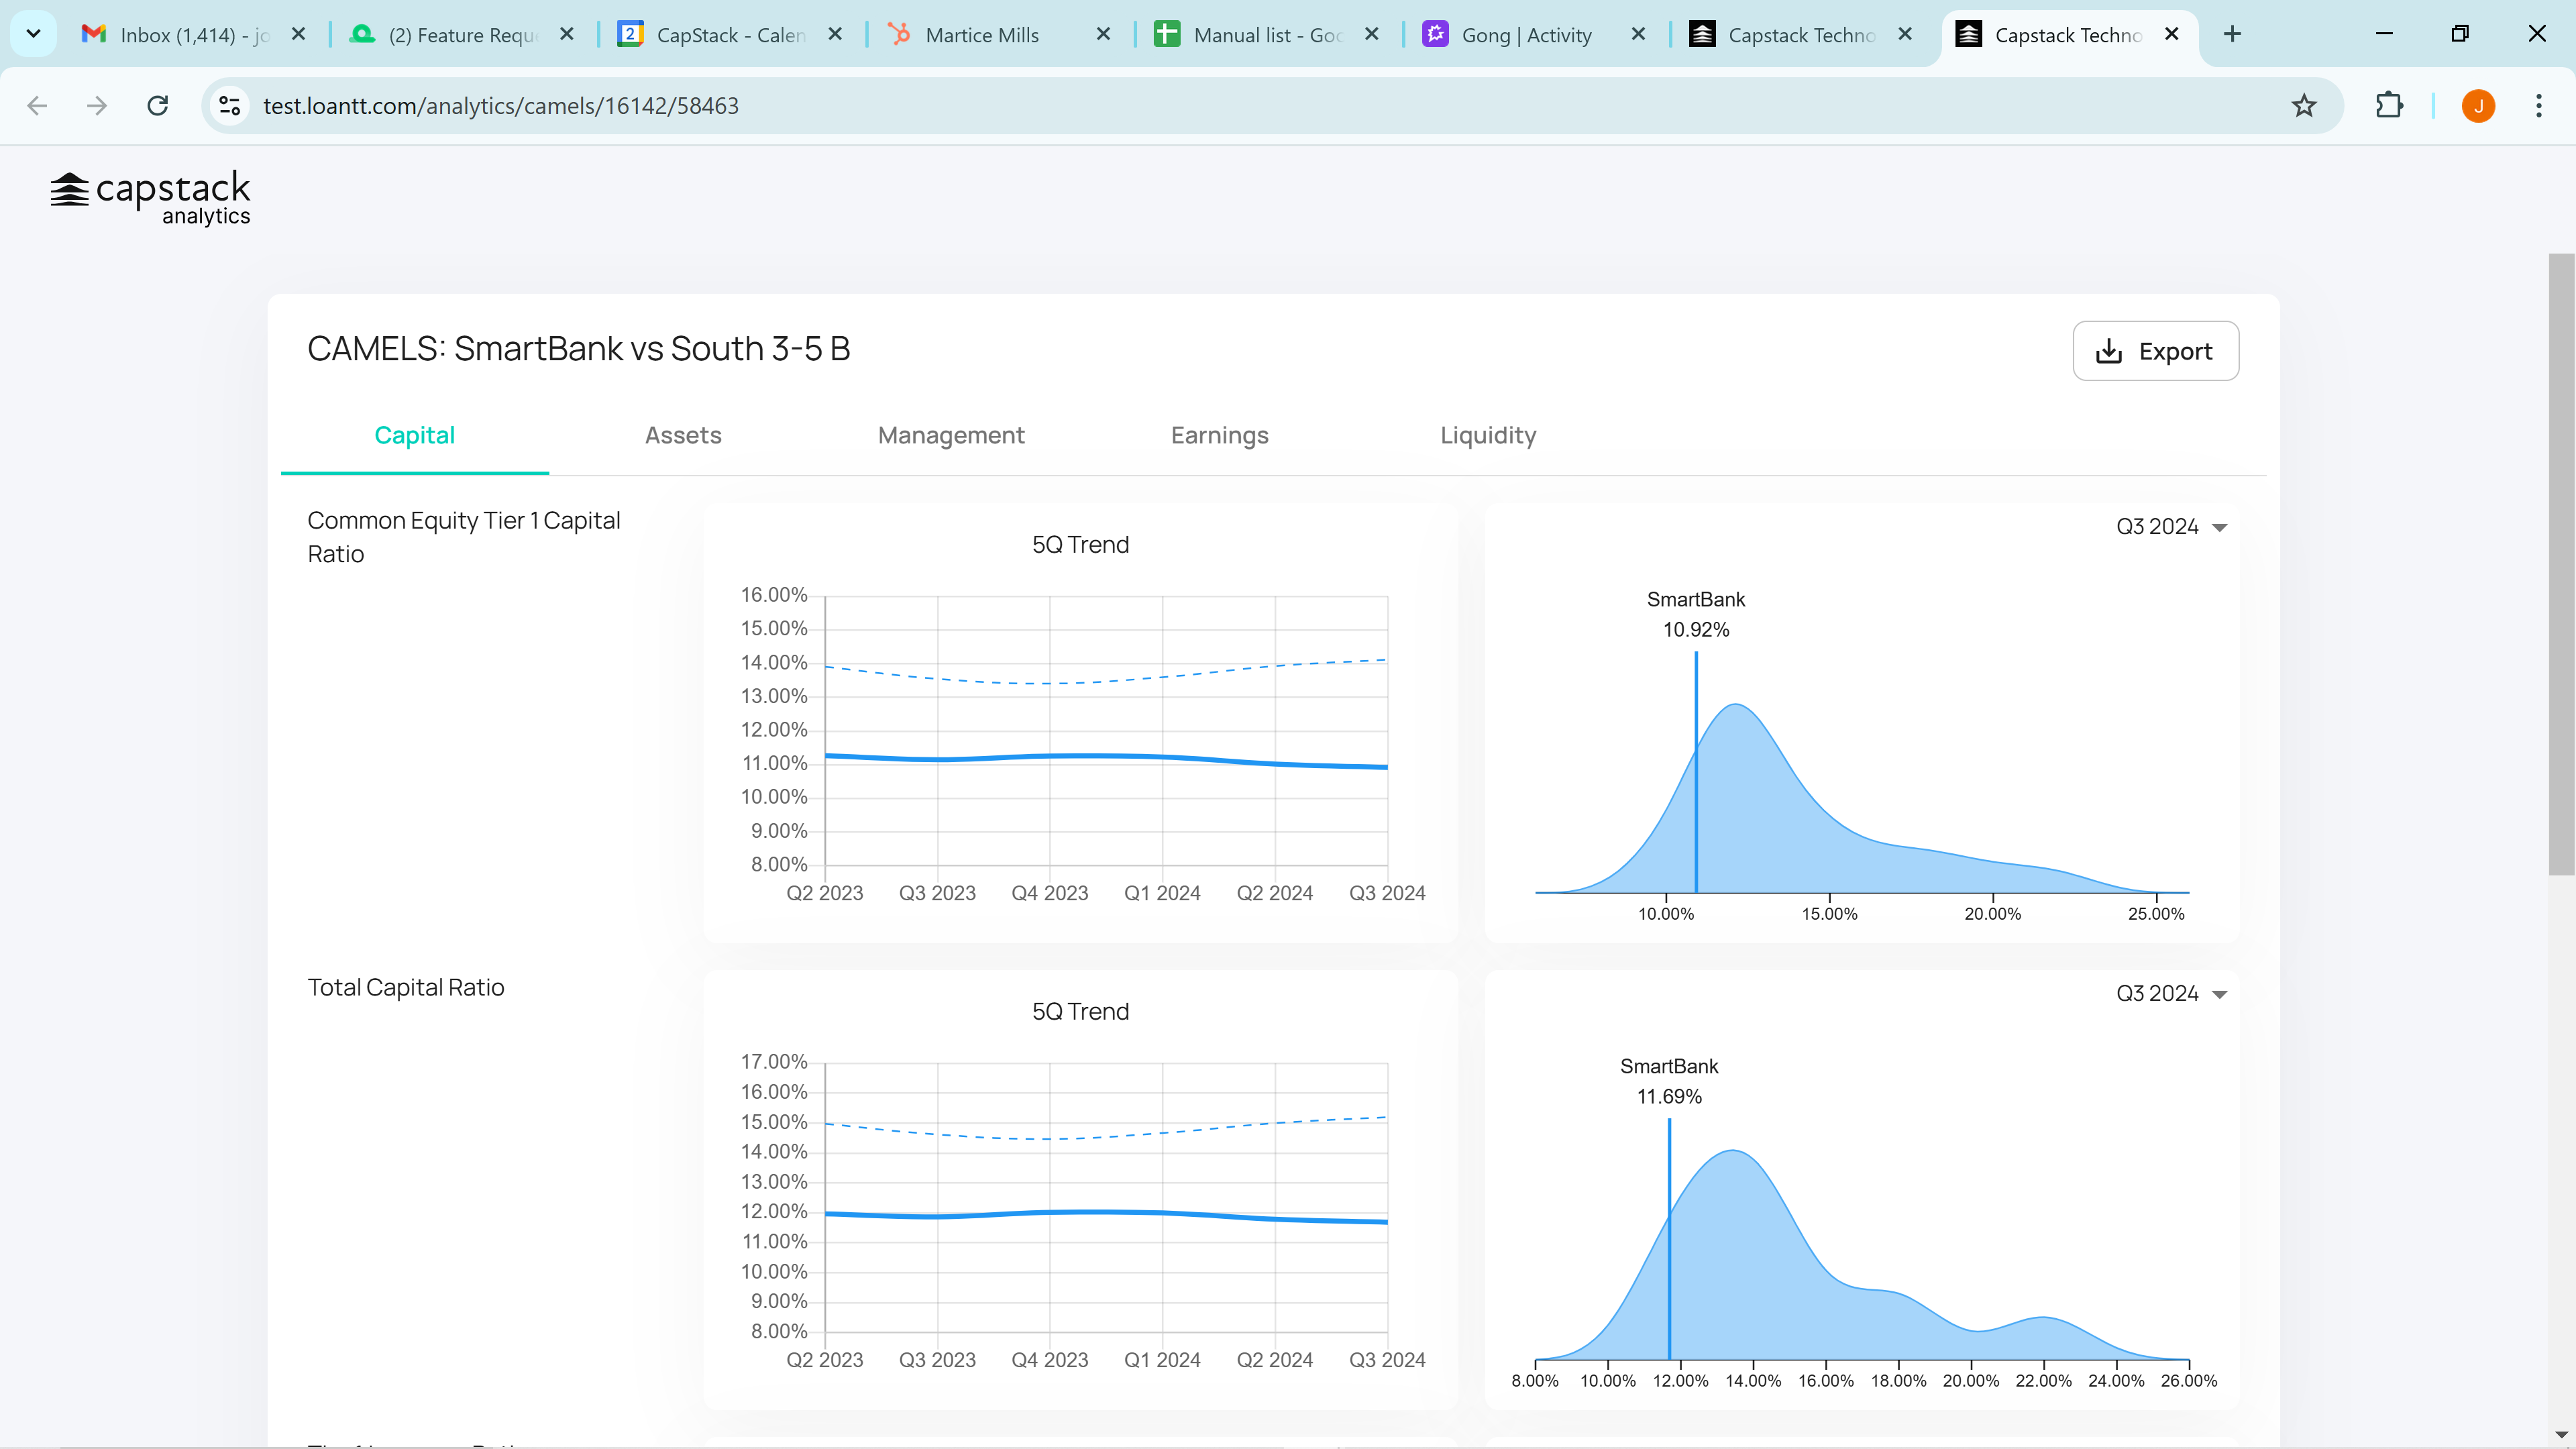Switch to the Management tab
2576x1449 pixels.
pos(951,435)
